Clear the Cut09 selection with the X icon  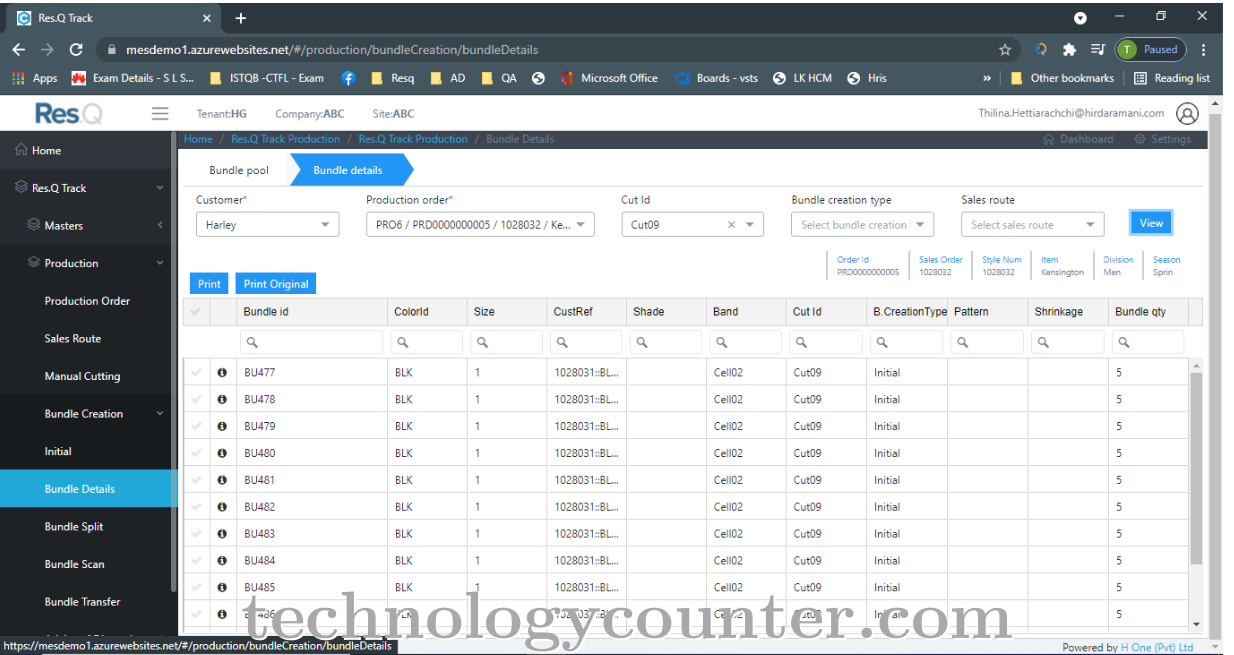[731, 225]
